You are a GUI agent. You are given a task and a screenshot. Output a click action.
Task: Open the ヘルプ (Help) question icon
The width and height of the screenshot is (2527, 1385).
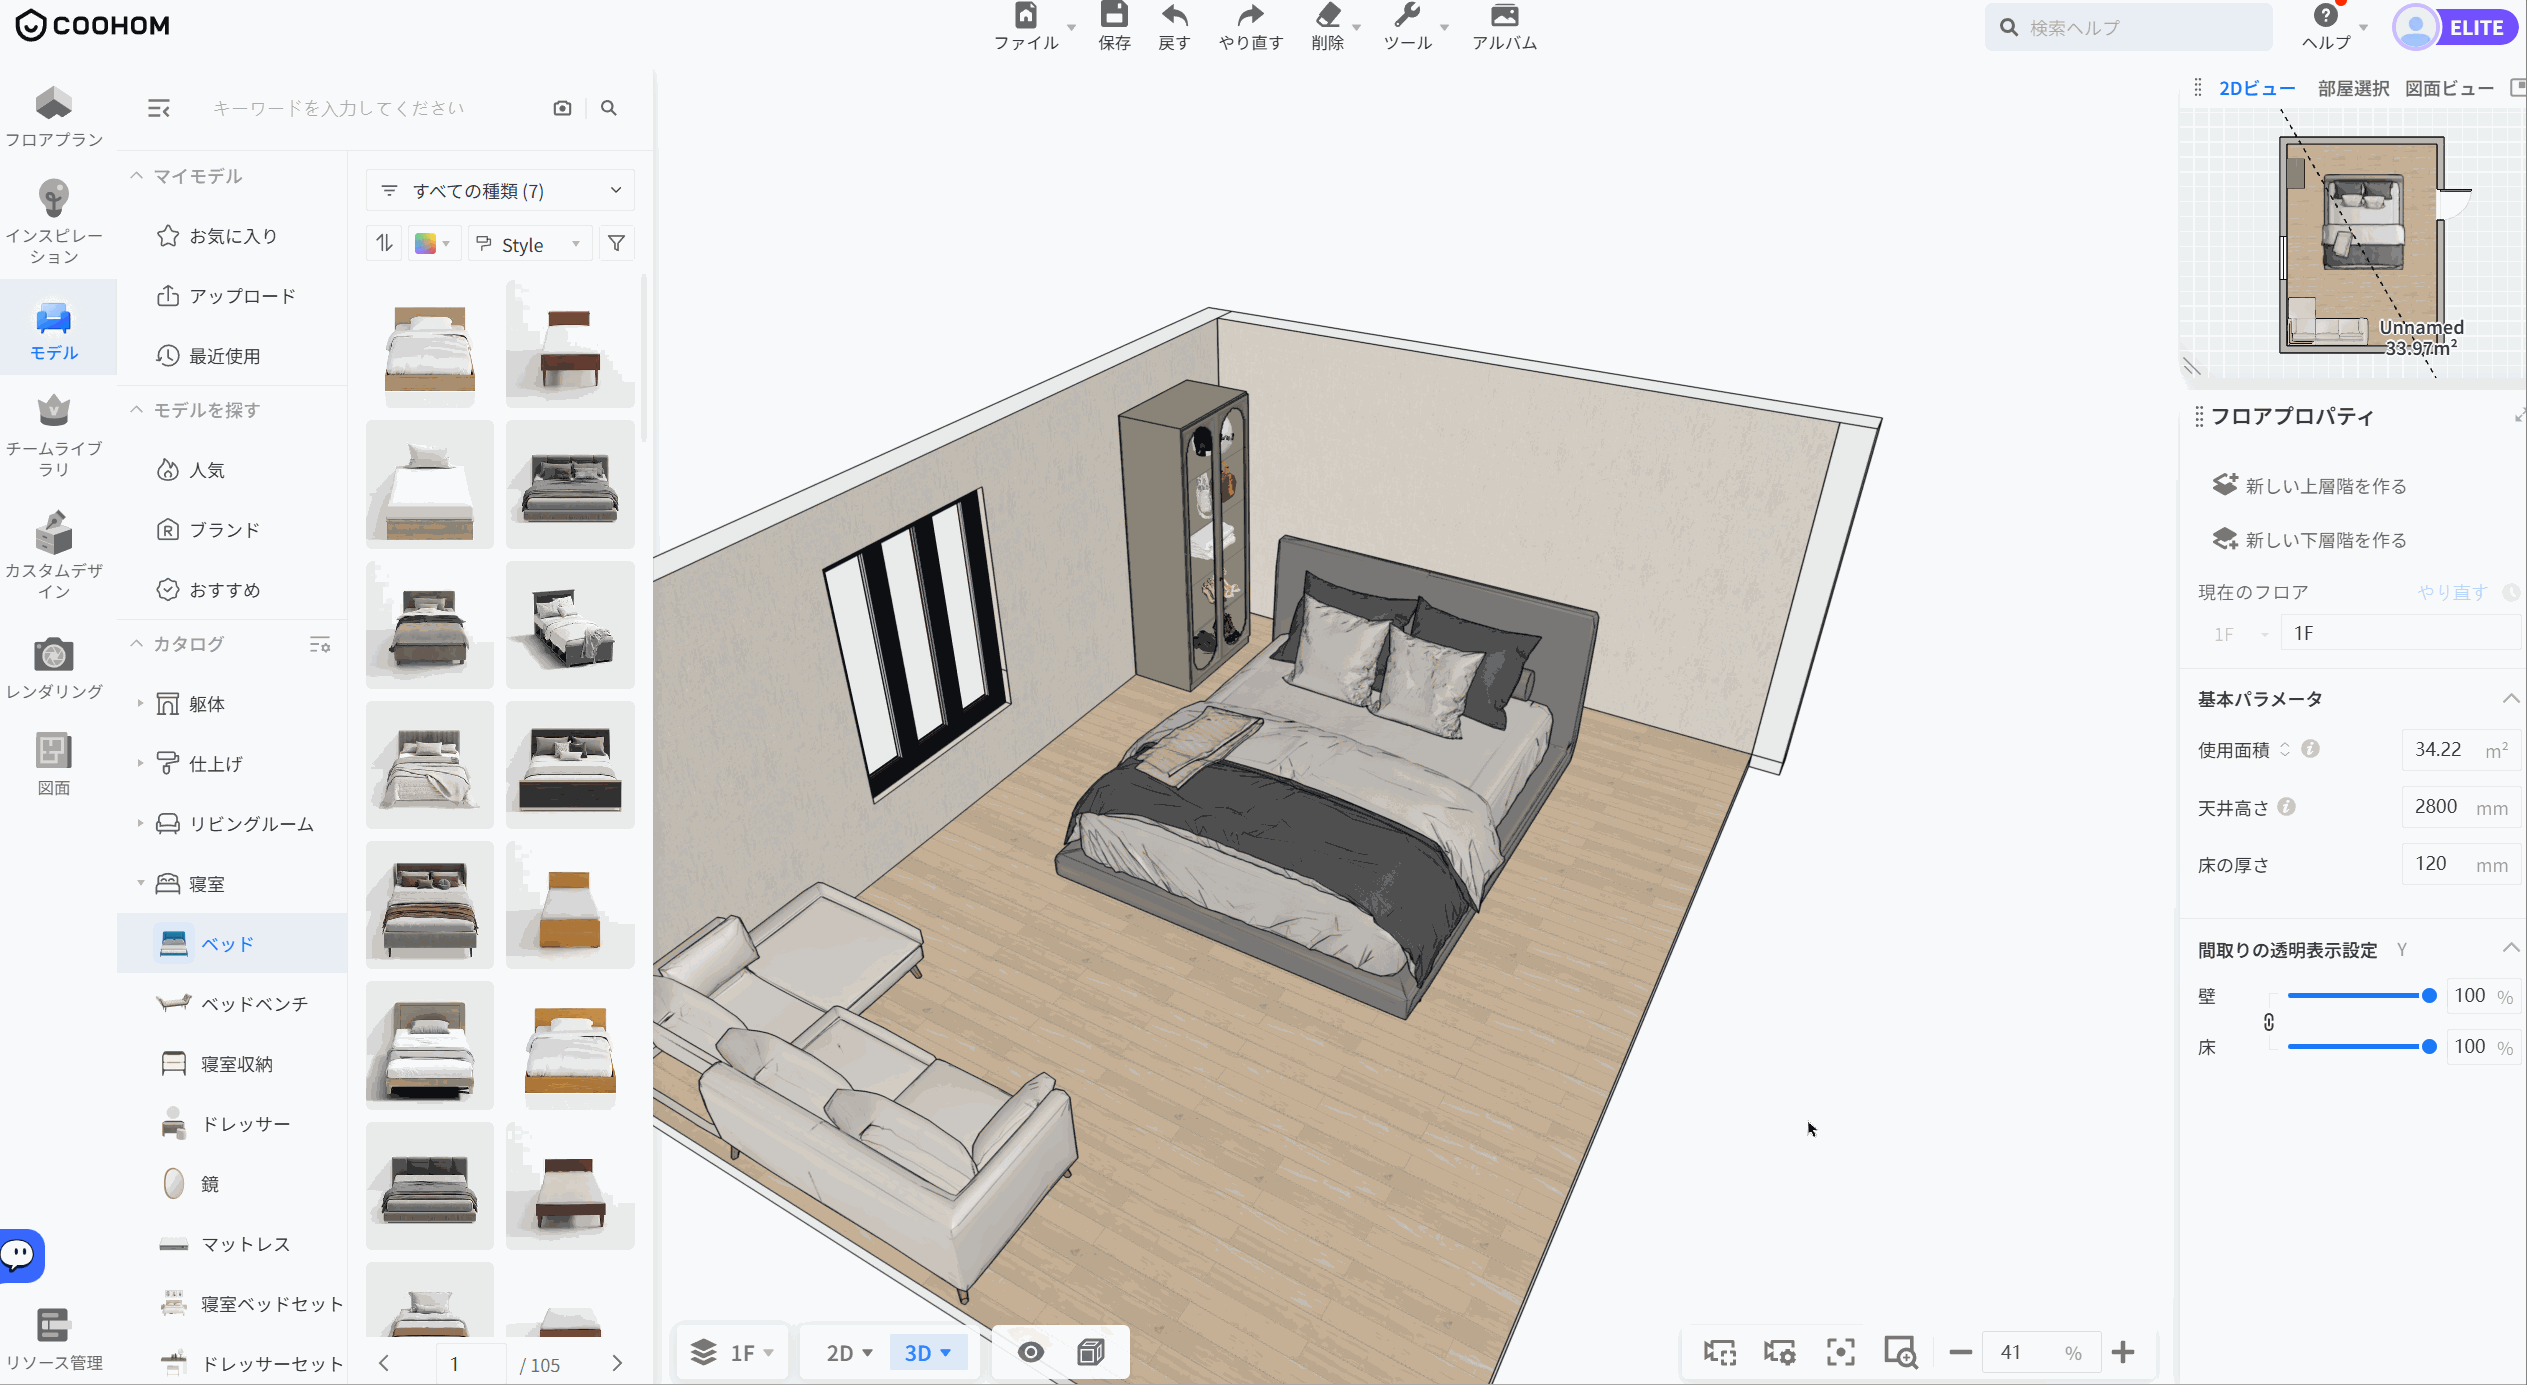(2326, 16)
